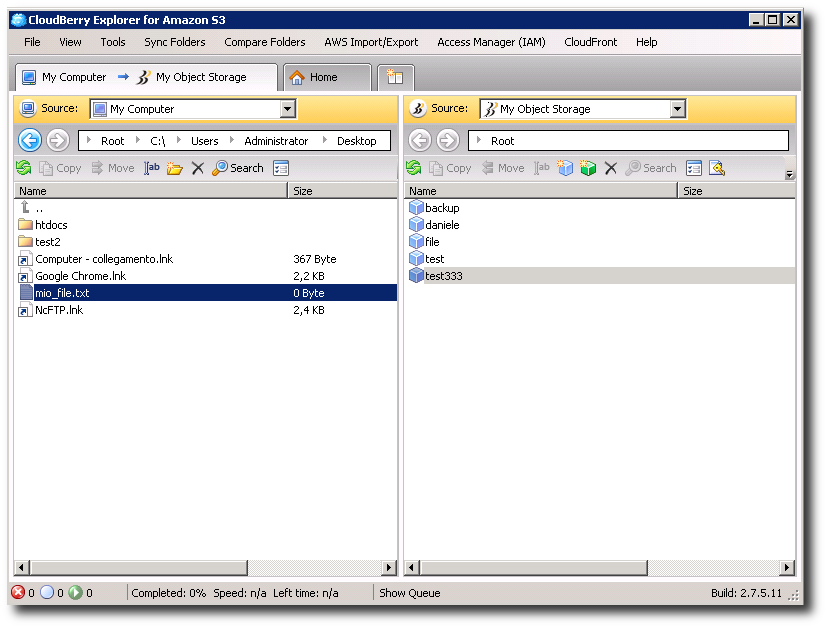Open left Source dropdown for My Computer
The image size is (827, 628).
point(287,109)
